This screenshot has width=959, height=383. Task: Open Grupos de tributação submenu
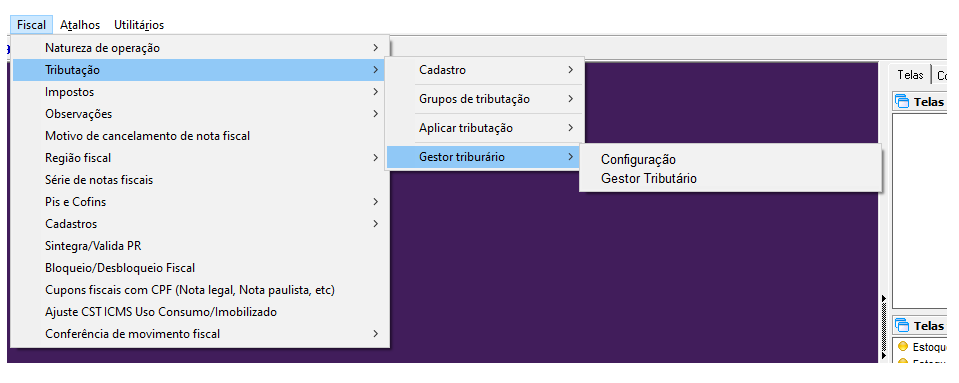pos(485,99)
